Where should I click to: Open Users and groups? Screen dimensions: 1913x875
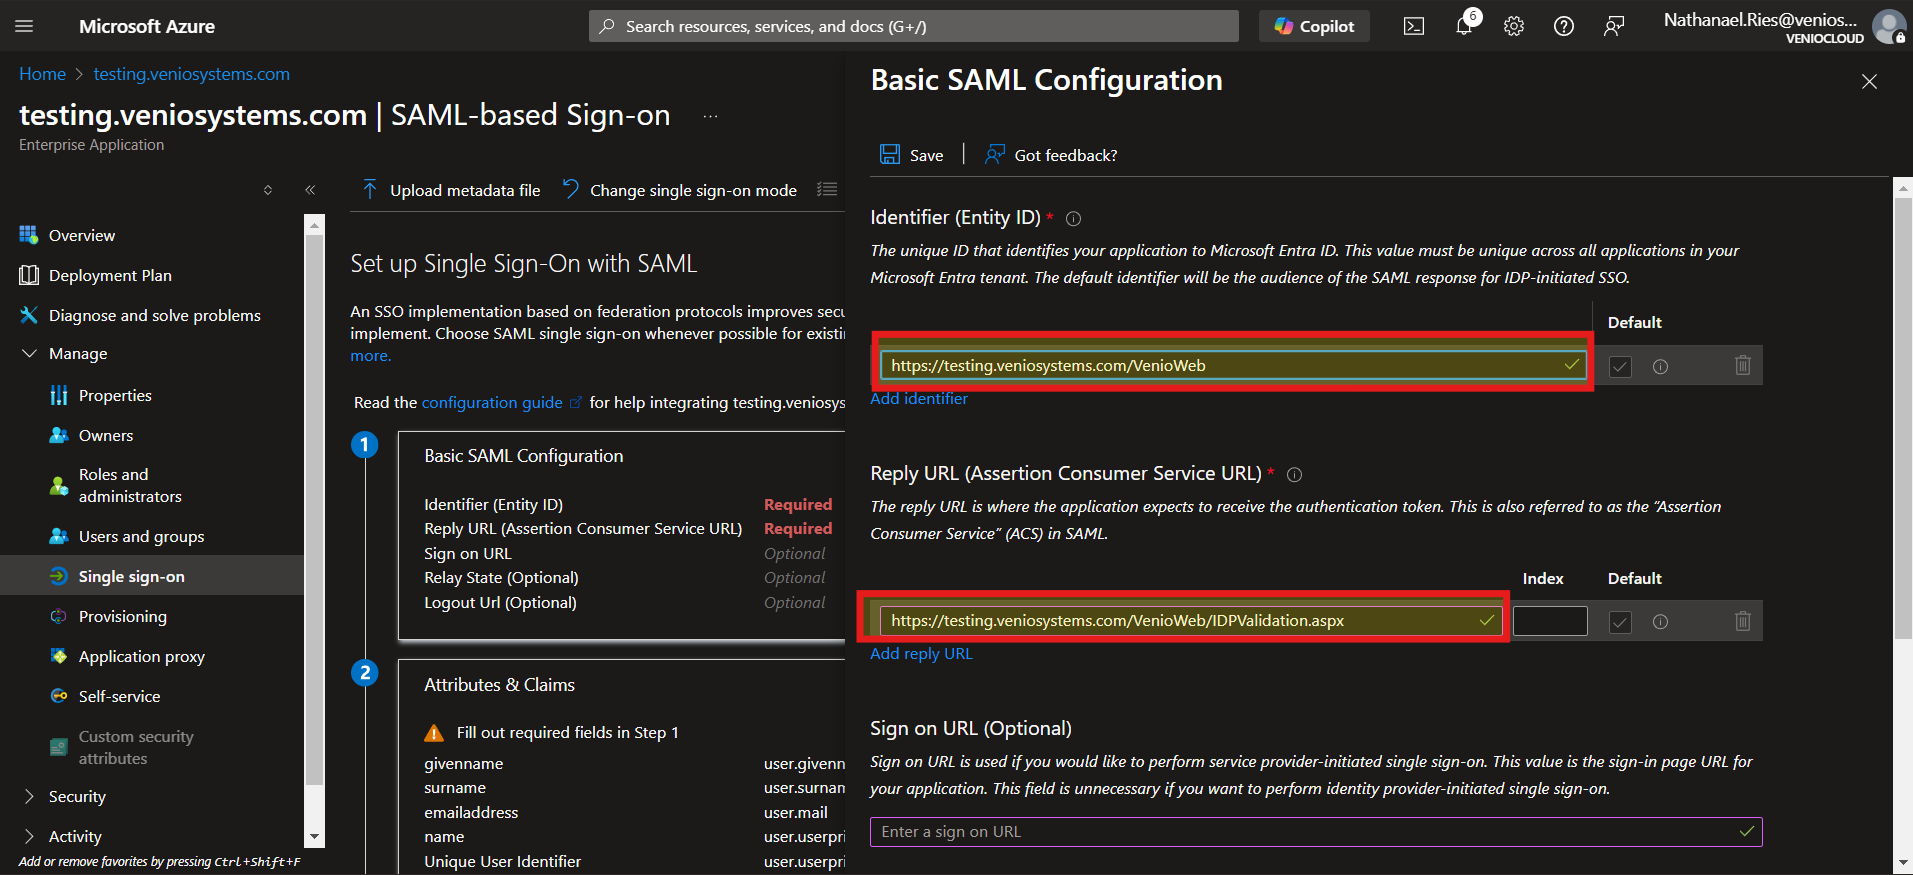[x=141, y=536]
